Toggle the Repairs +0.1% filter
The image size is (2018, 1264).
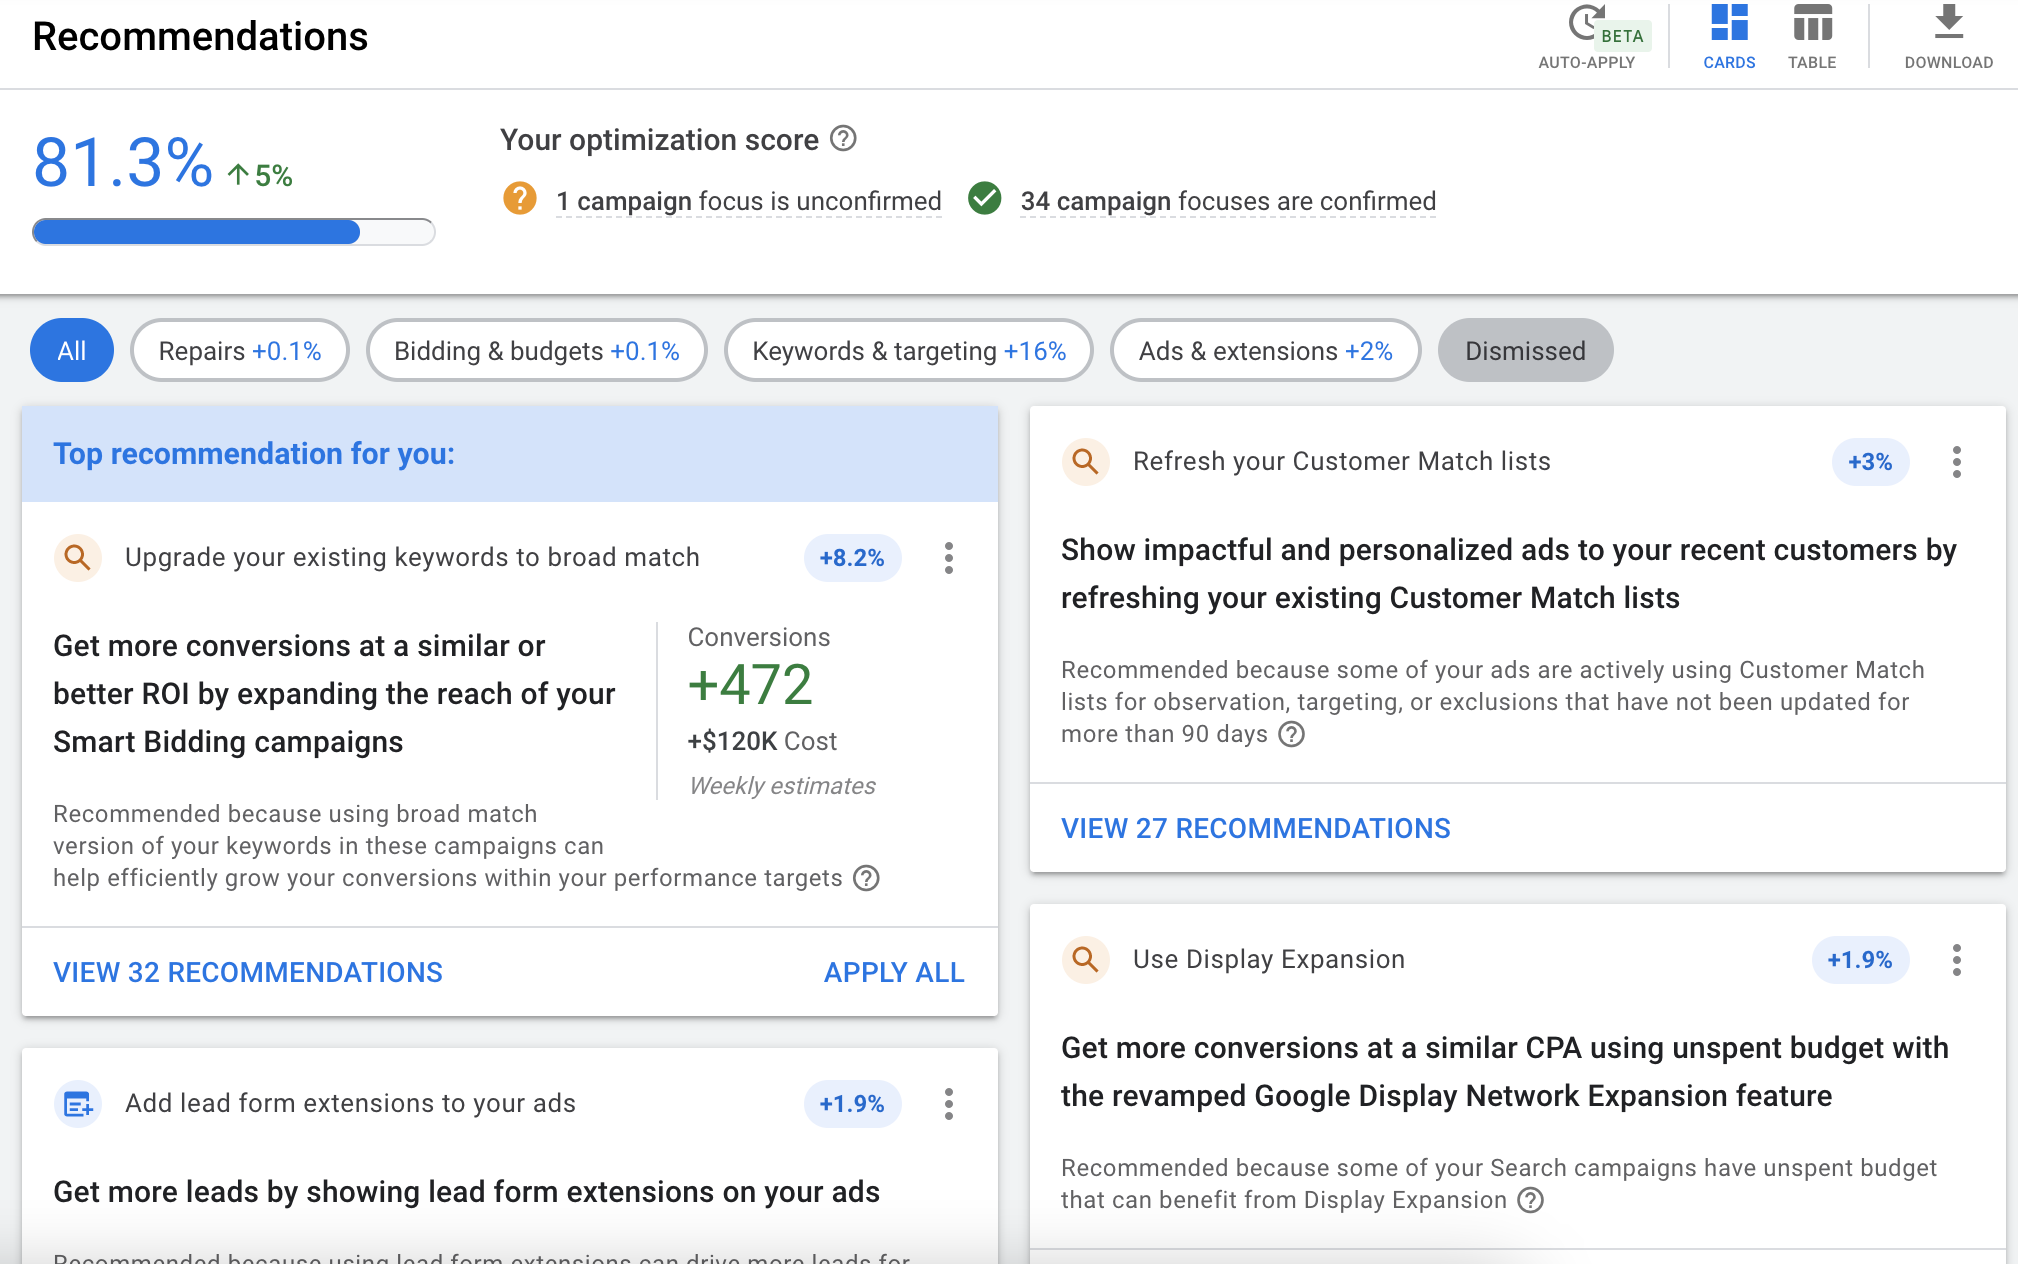239,350
